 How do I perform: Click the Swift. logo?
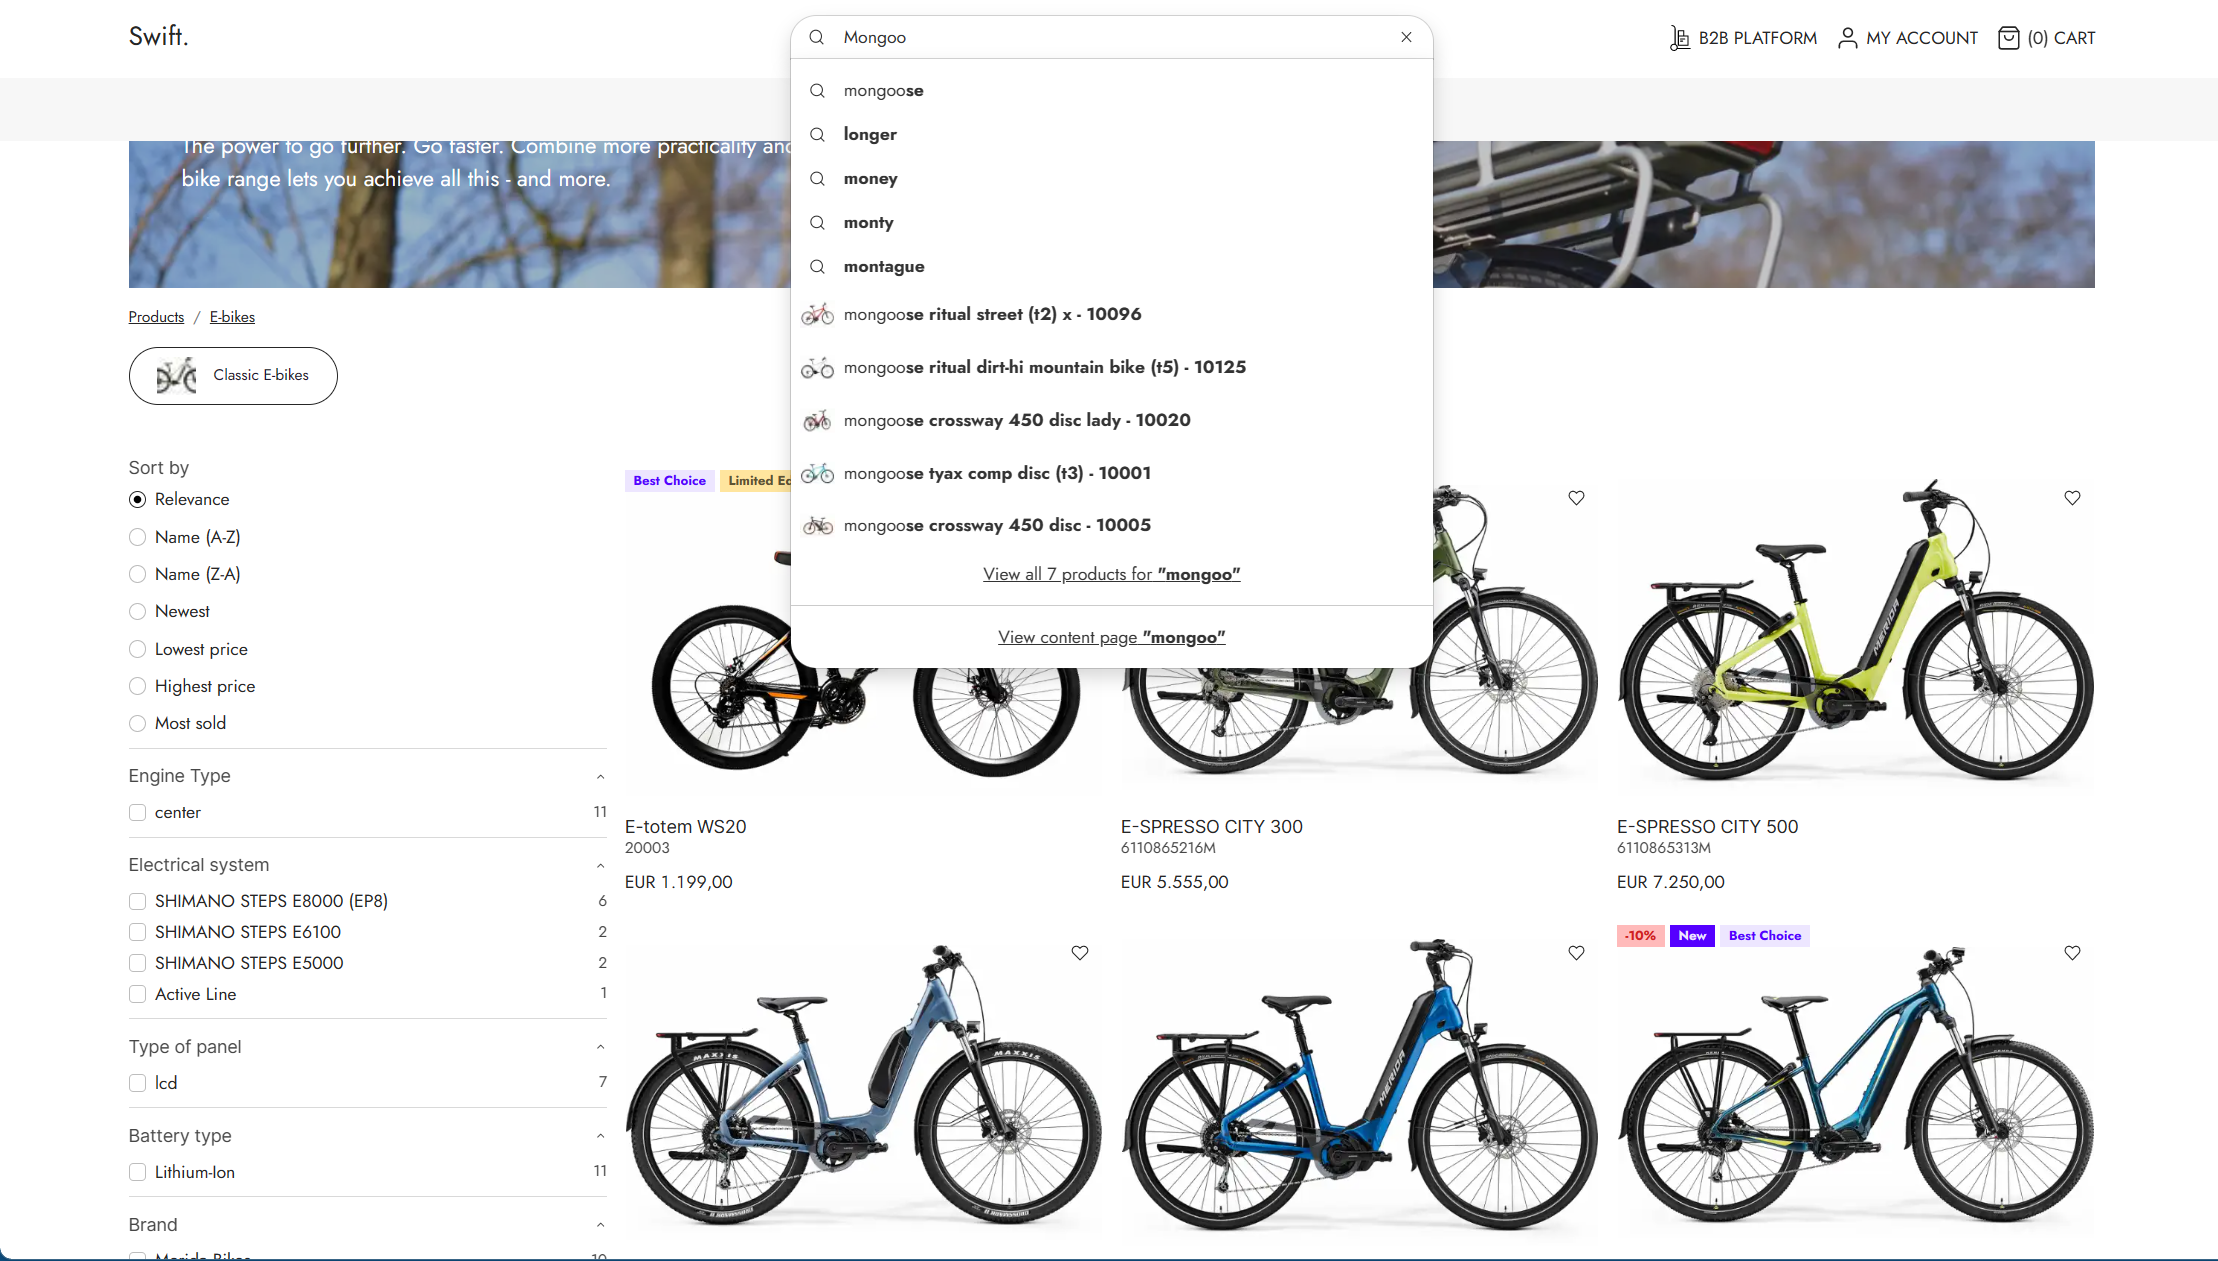click(x=158, y=36)
